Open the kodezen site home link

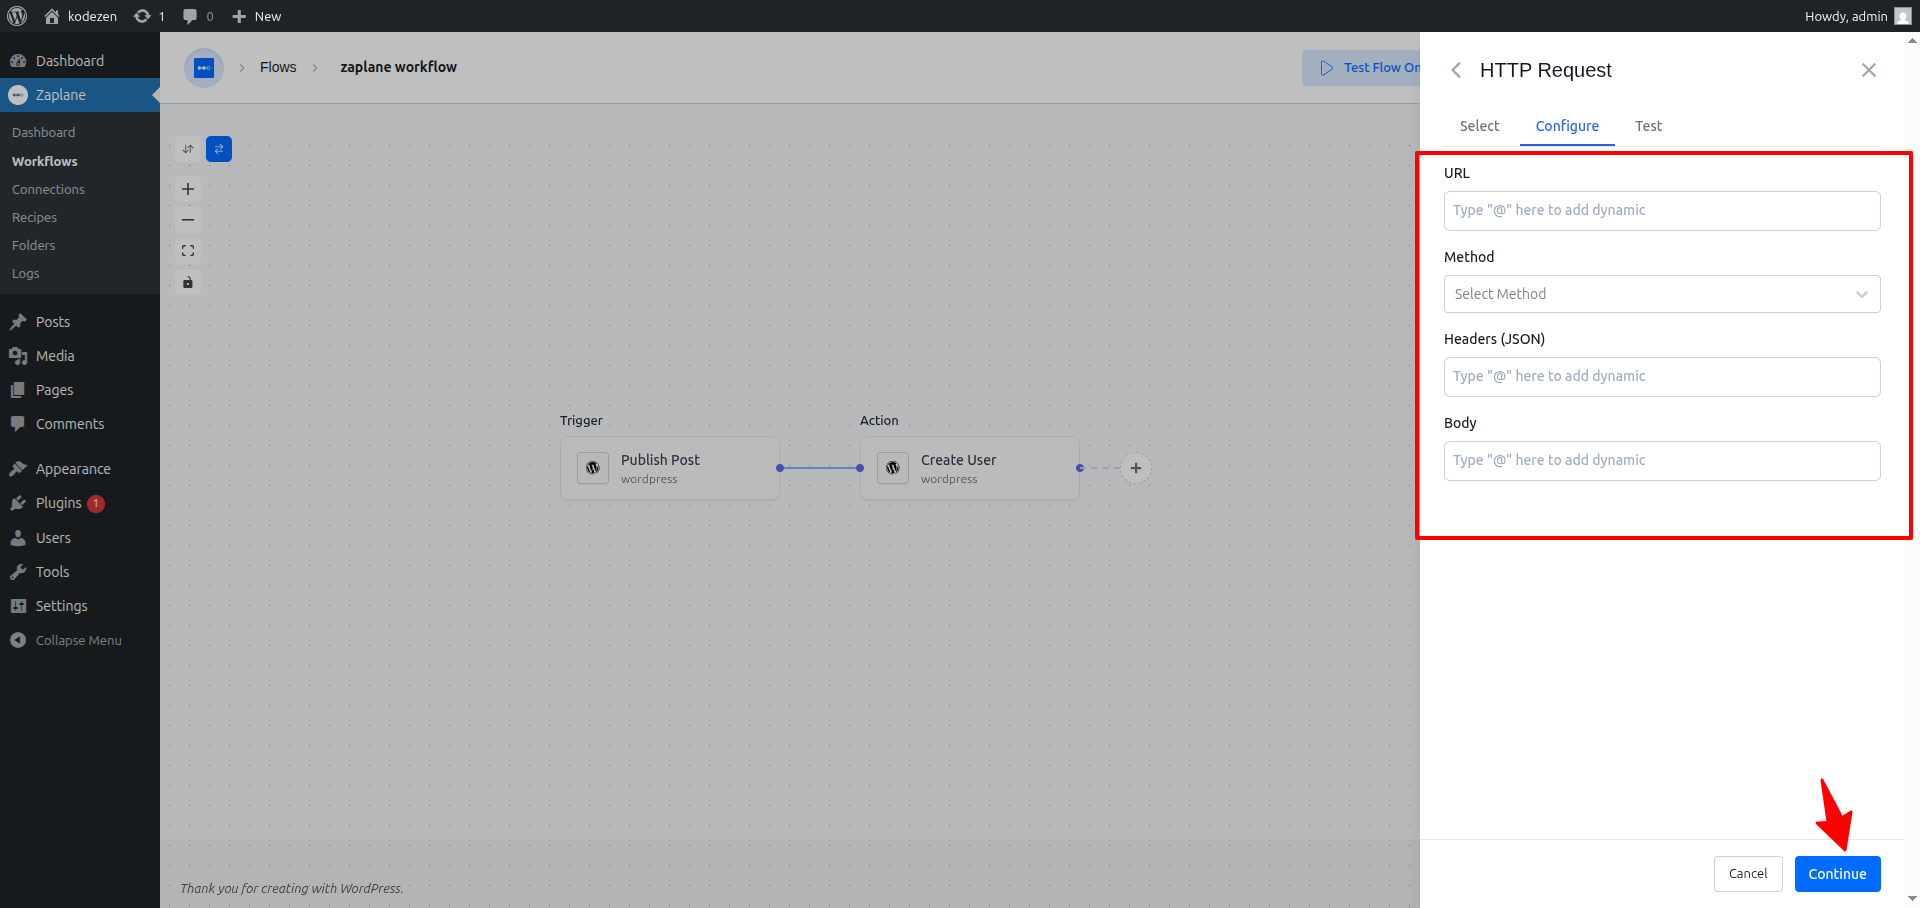click(x=80, y=16)
